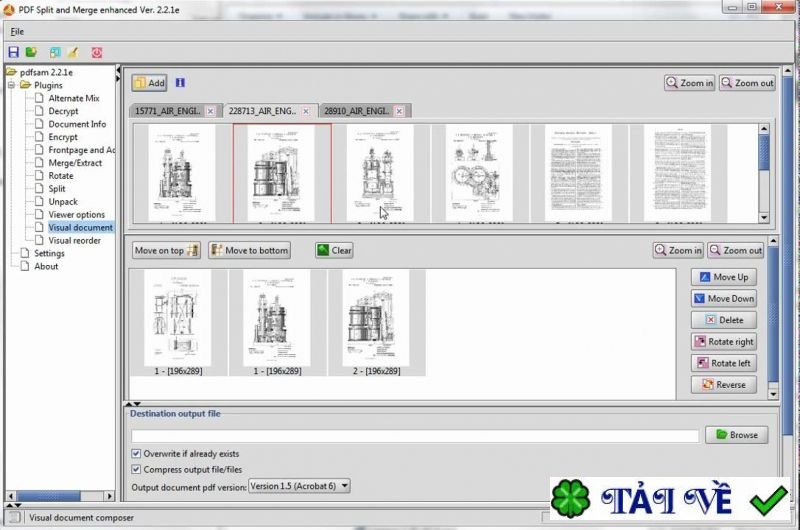Image resolution: width=800 pixels, height=530 pixels.
Task: Open the Frontpage and Addendum plugin
Action: (x=81, y=150)
